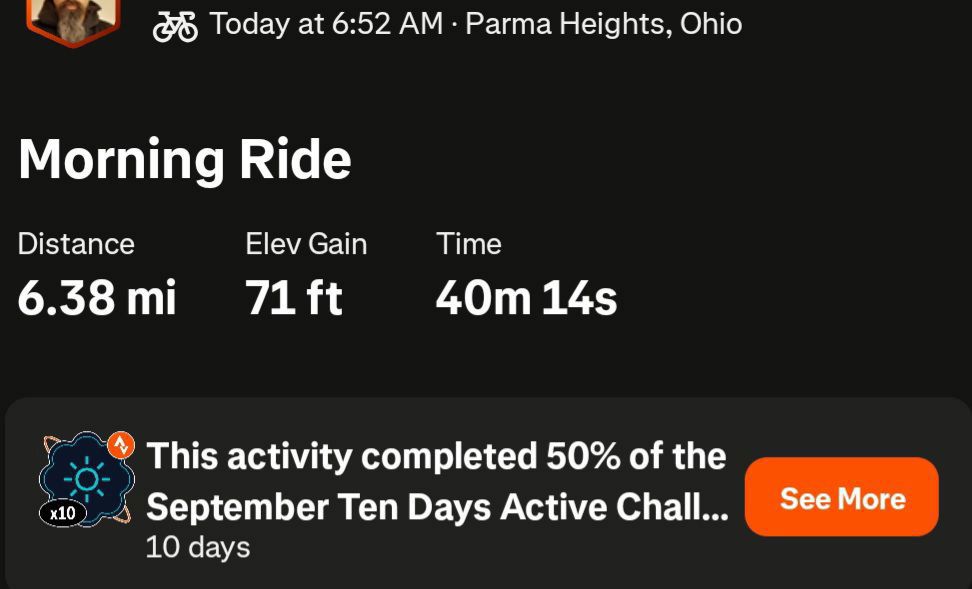This screenshot has width=972, height=589.
Task: Click the x10 multiplier badge
Action: click(x=63, y=513)
